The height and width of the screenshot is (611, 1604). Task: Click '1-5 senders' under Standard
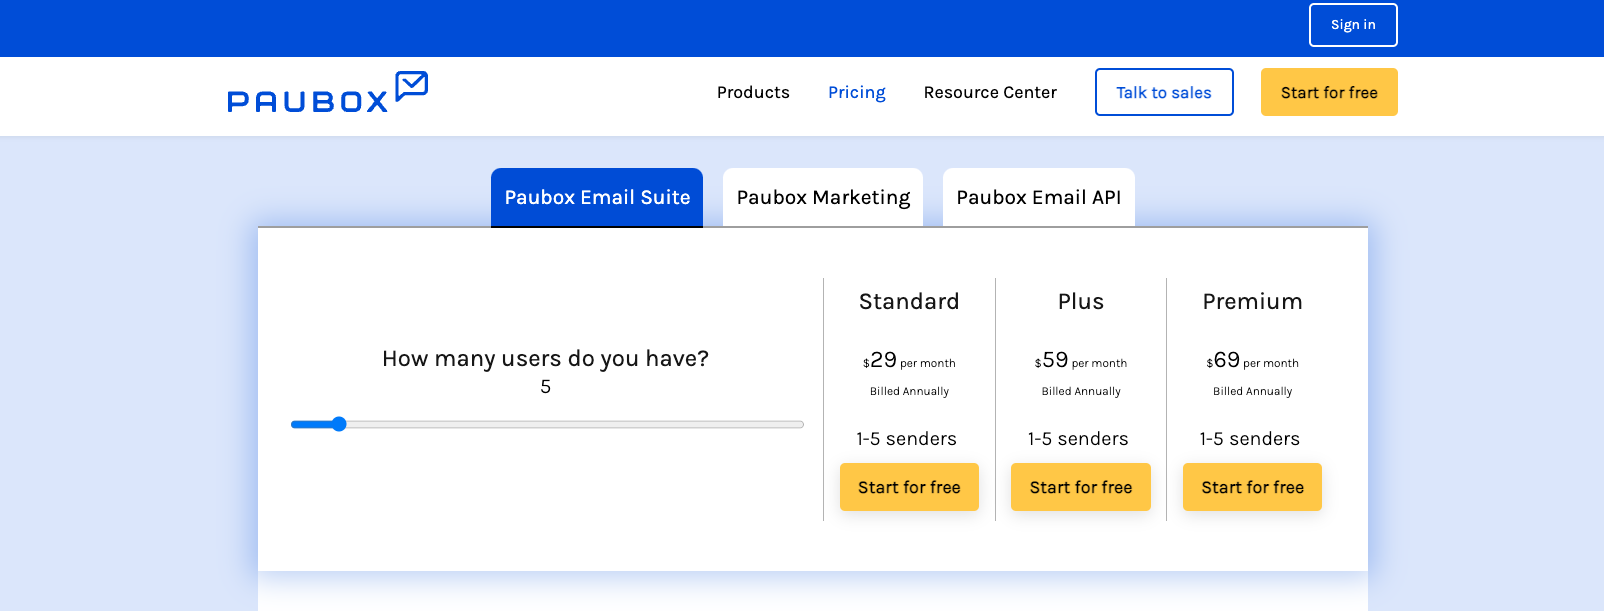(906, 438)
